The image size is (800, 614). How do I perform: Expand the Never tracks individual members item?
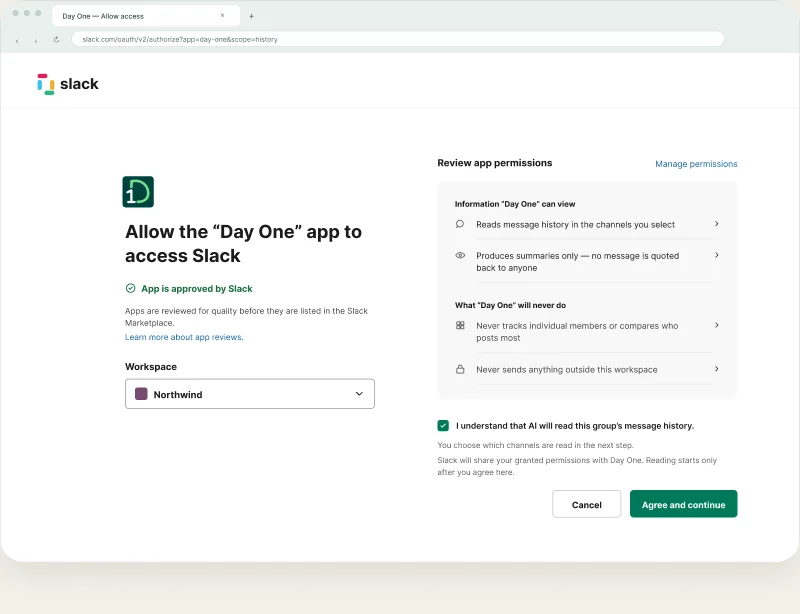[716, 325]
